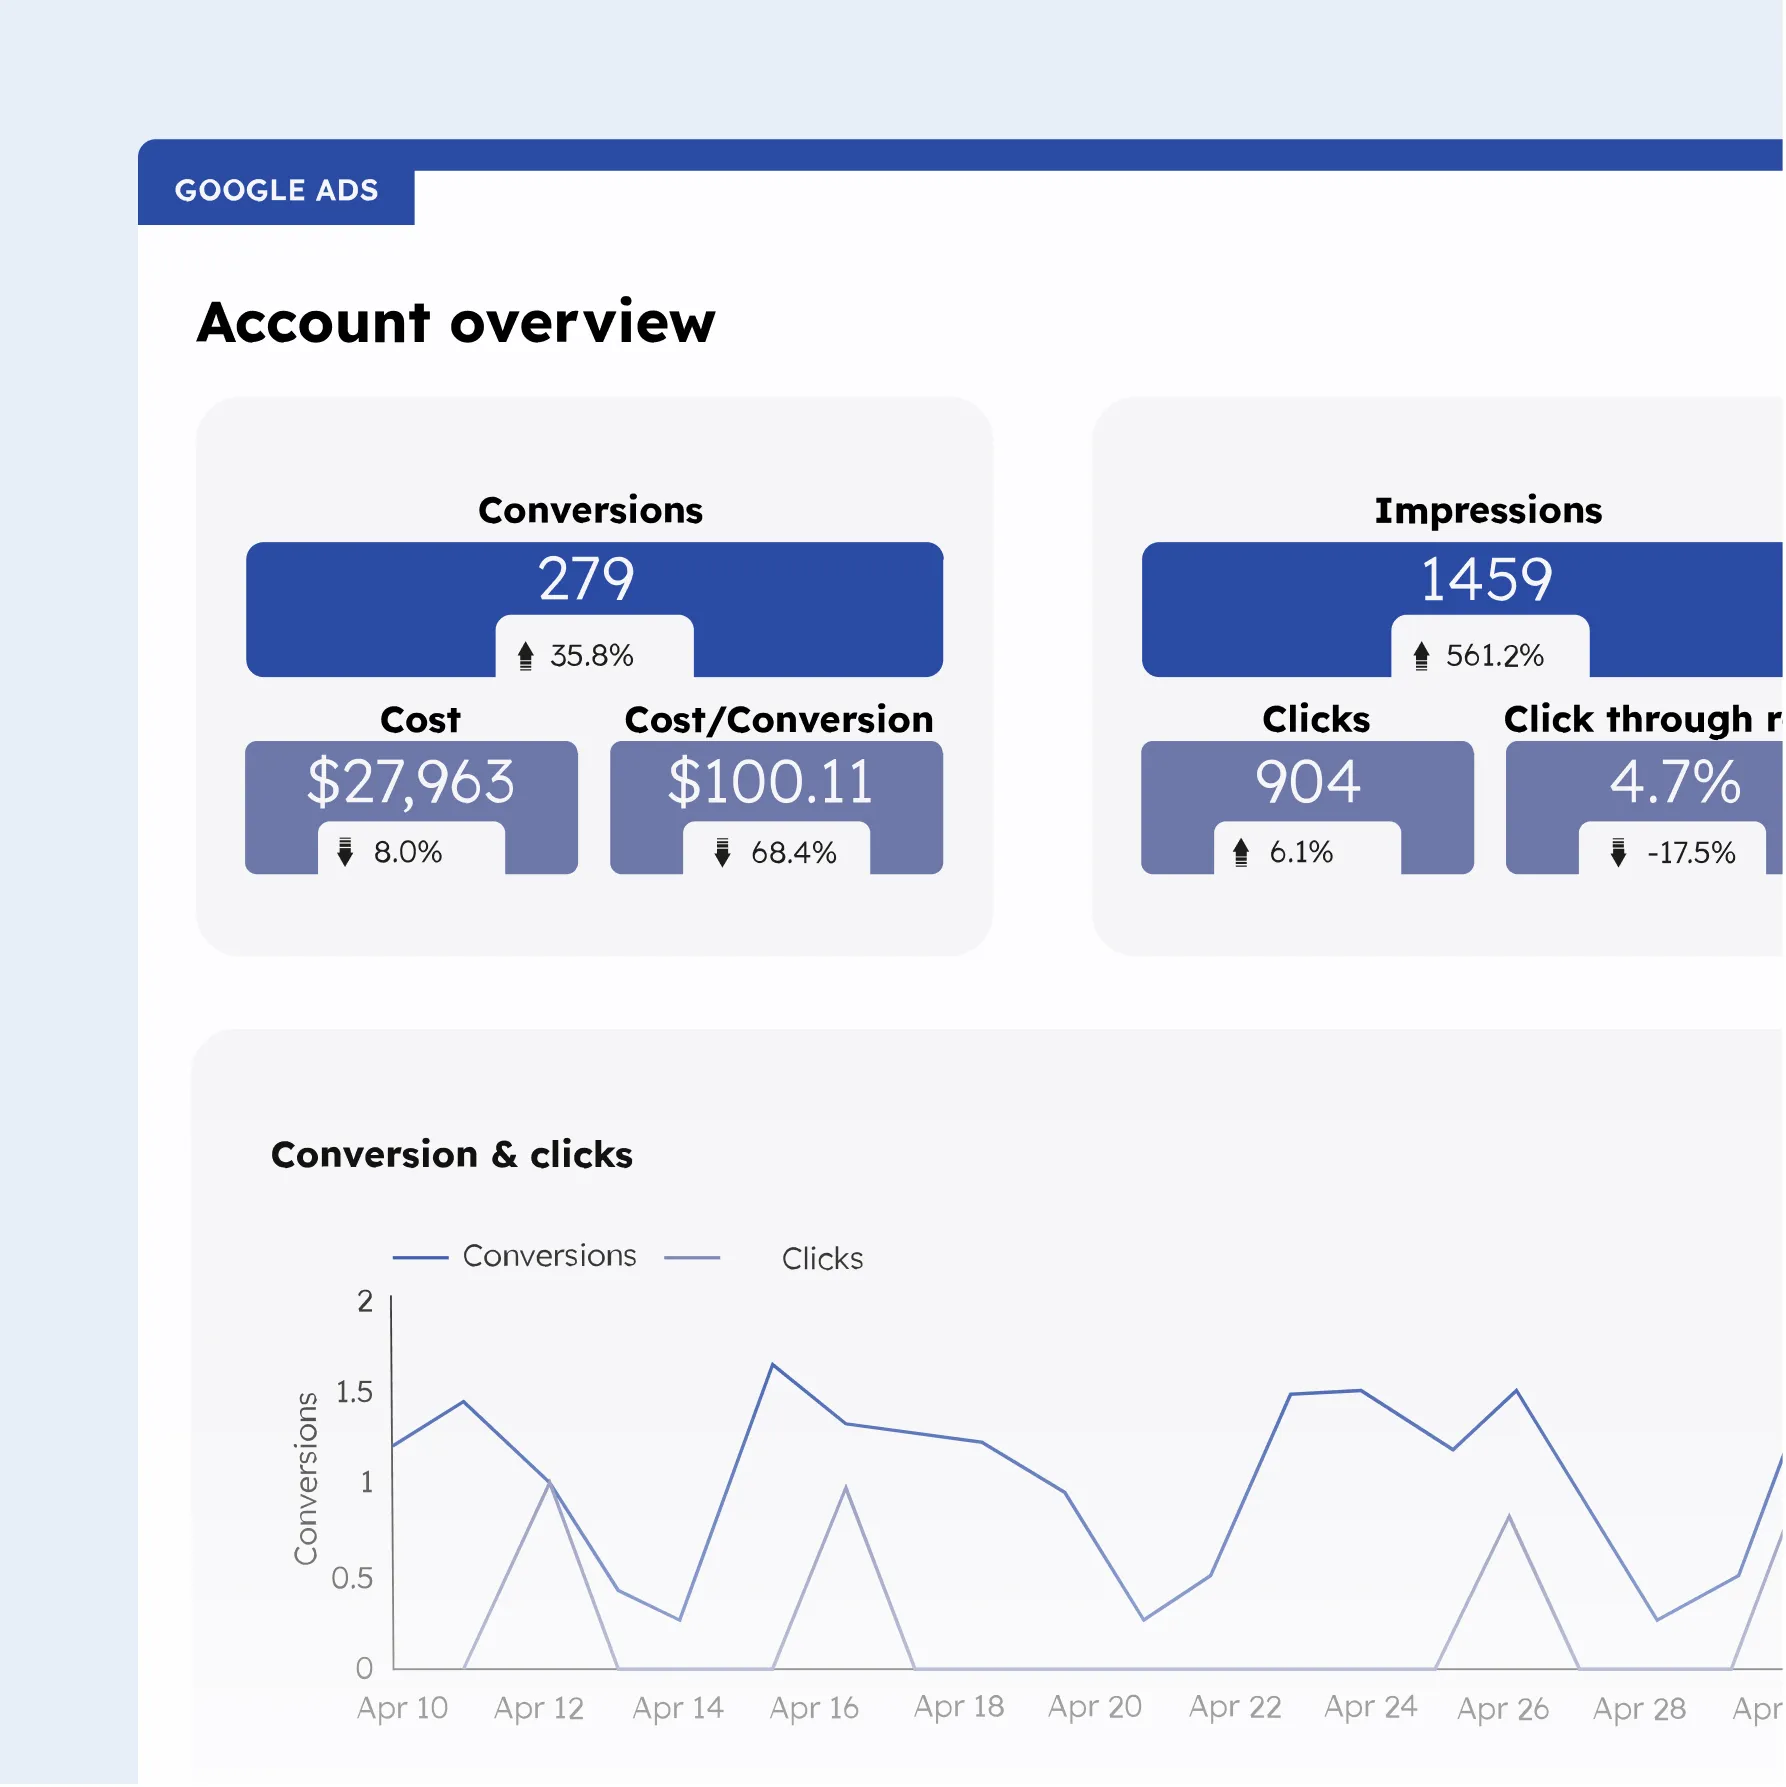Viewport: 1786px width, 1787px height.
Task: Toggle the Conversions series in chart legend
Action: [549, 1256]
